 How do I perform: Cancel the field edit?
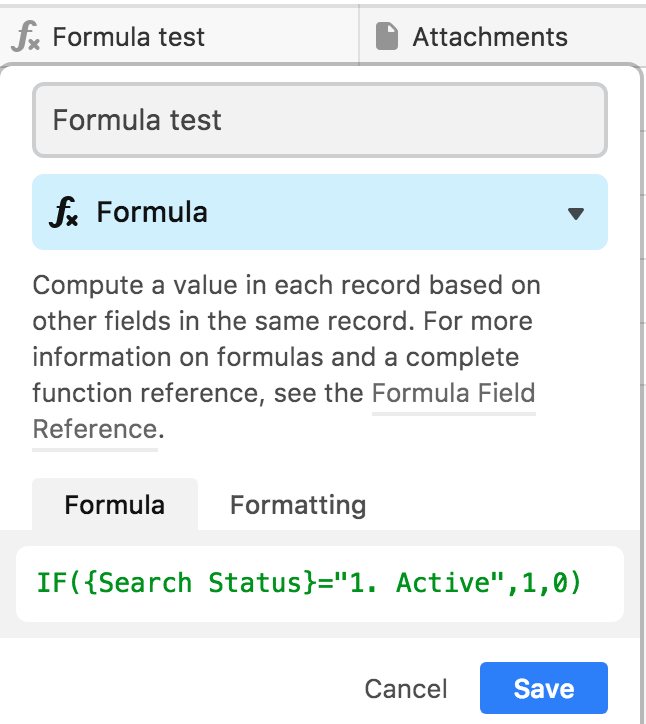406,688
